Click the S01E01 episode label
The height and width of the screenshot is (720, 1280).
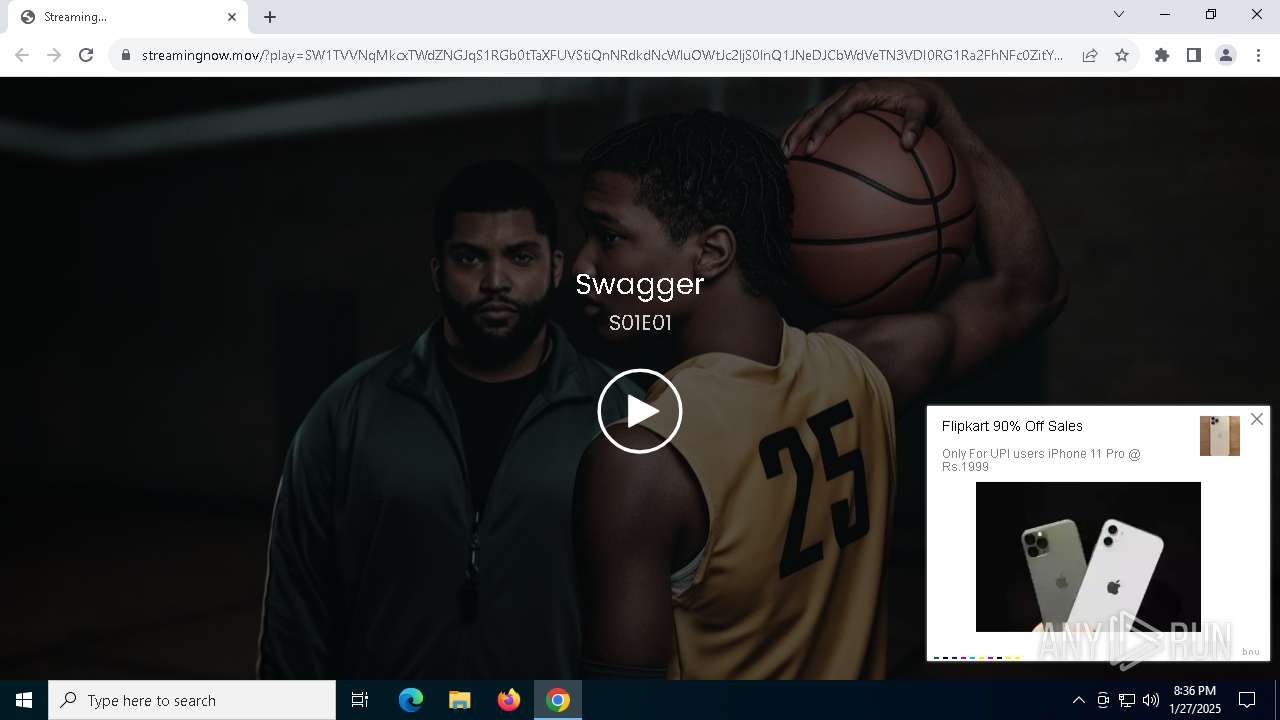[x=640, y=323]
